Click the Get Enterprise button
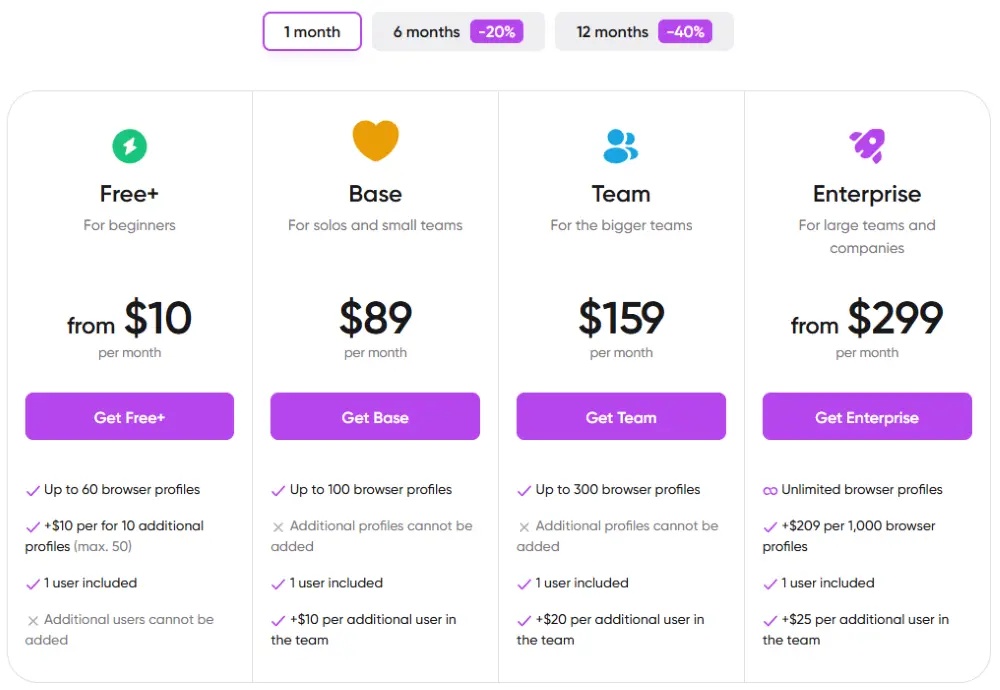Viewport: 1000px width, 690px height. pos(867,416)
